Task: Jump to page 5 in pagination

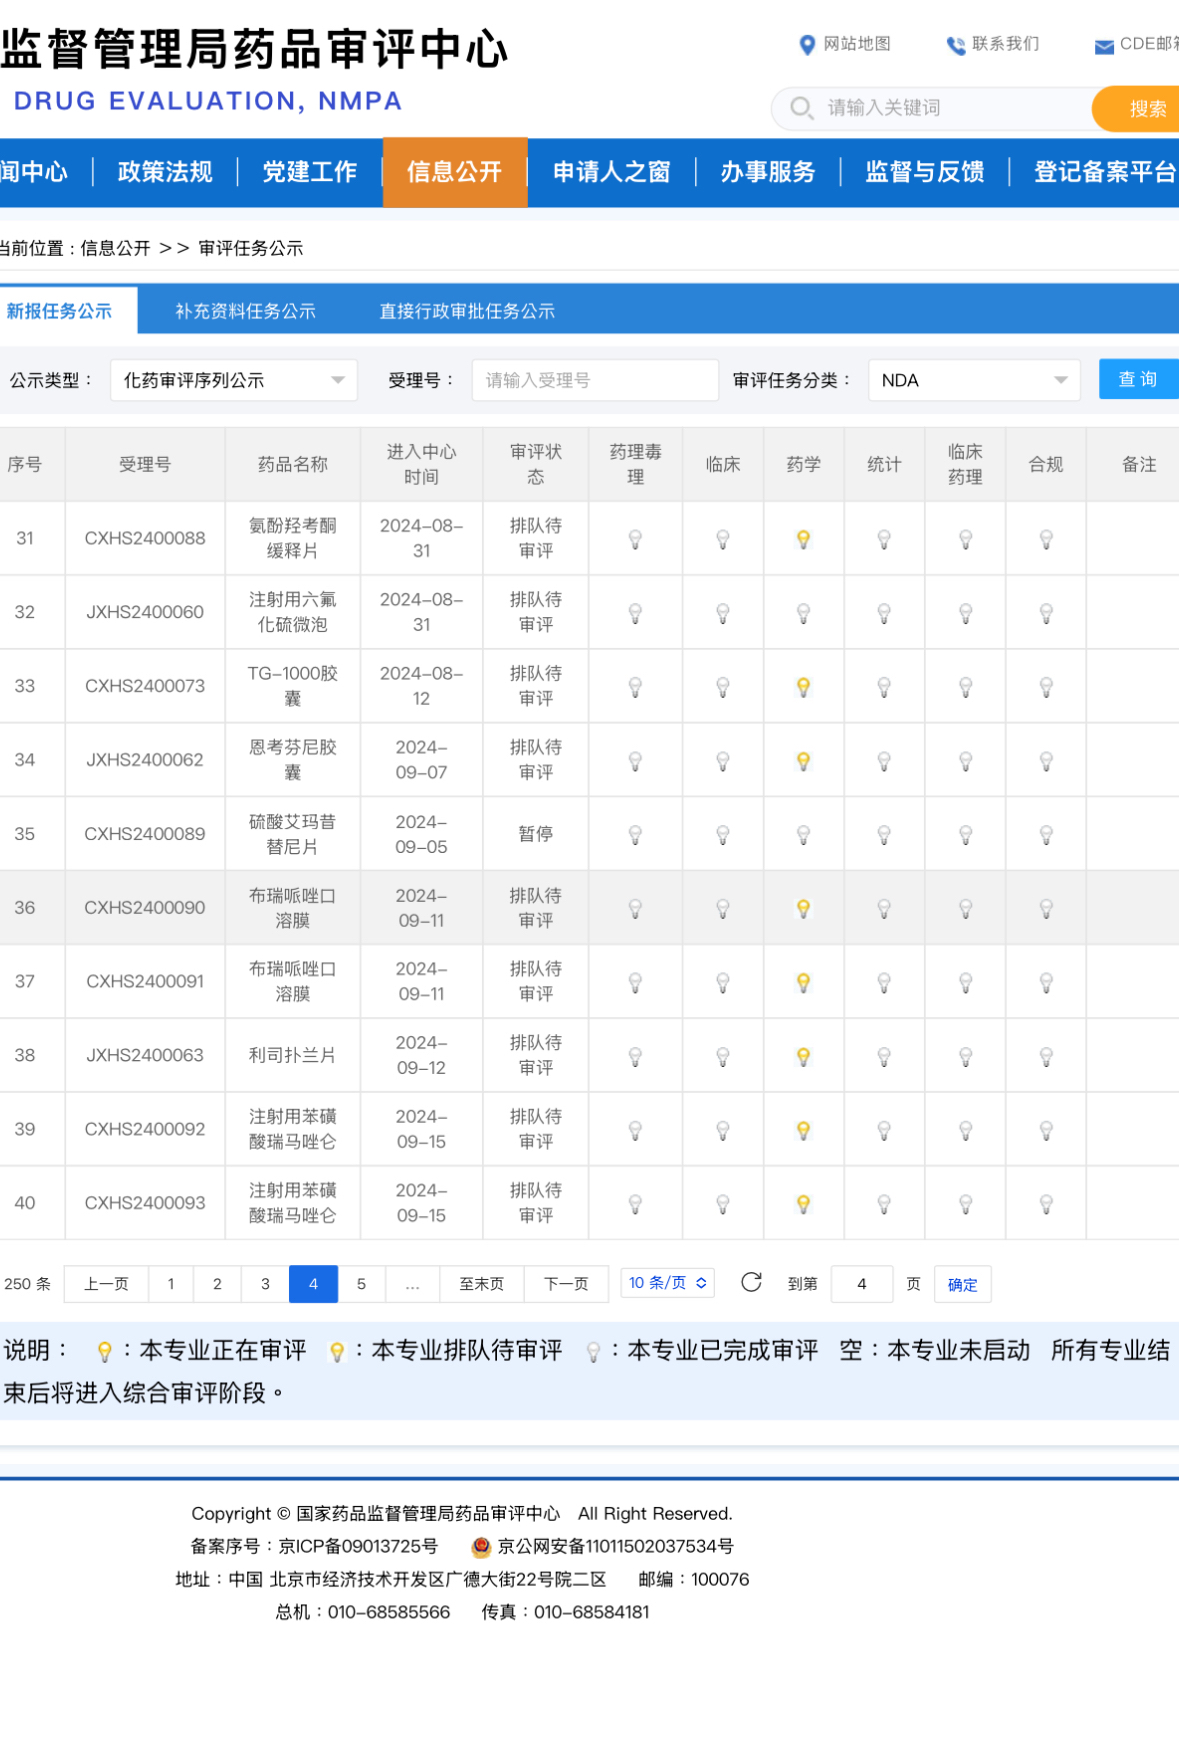Action: 361,1284
